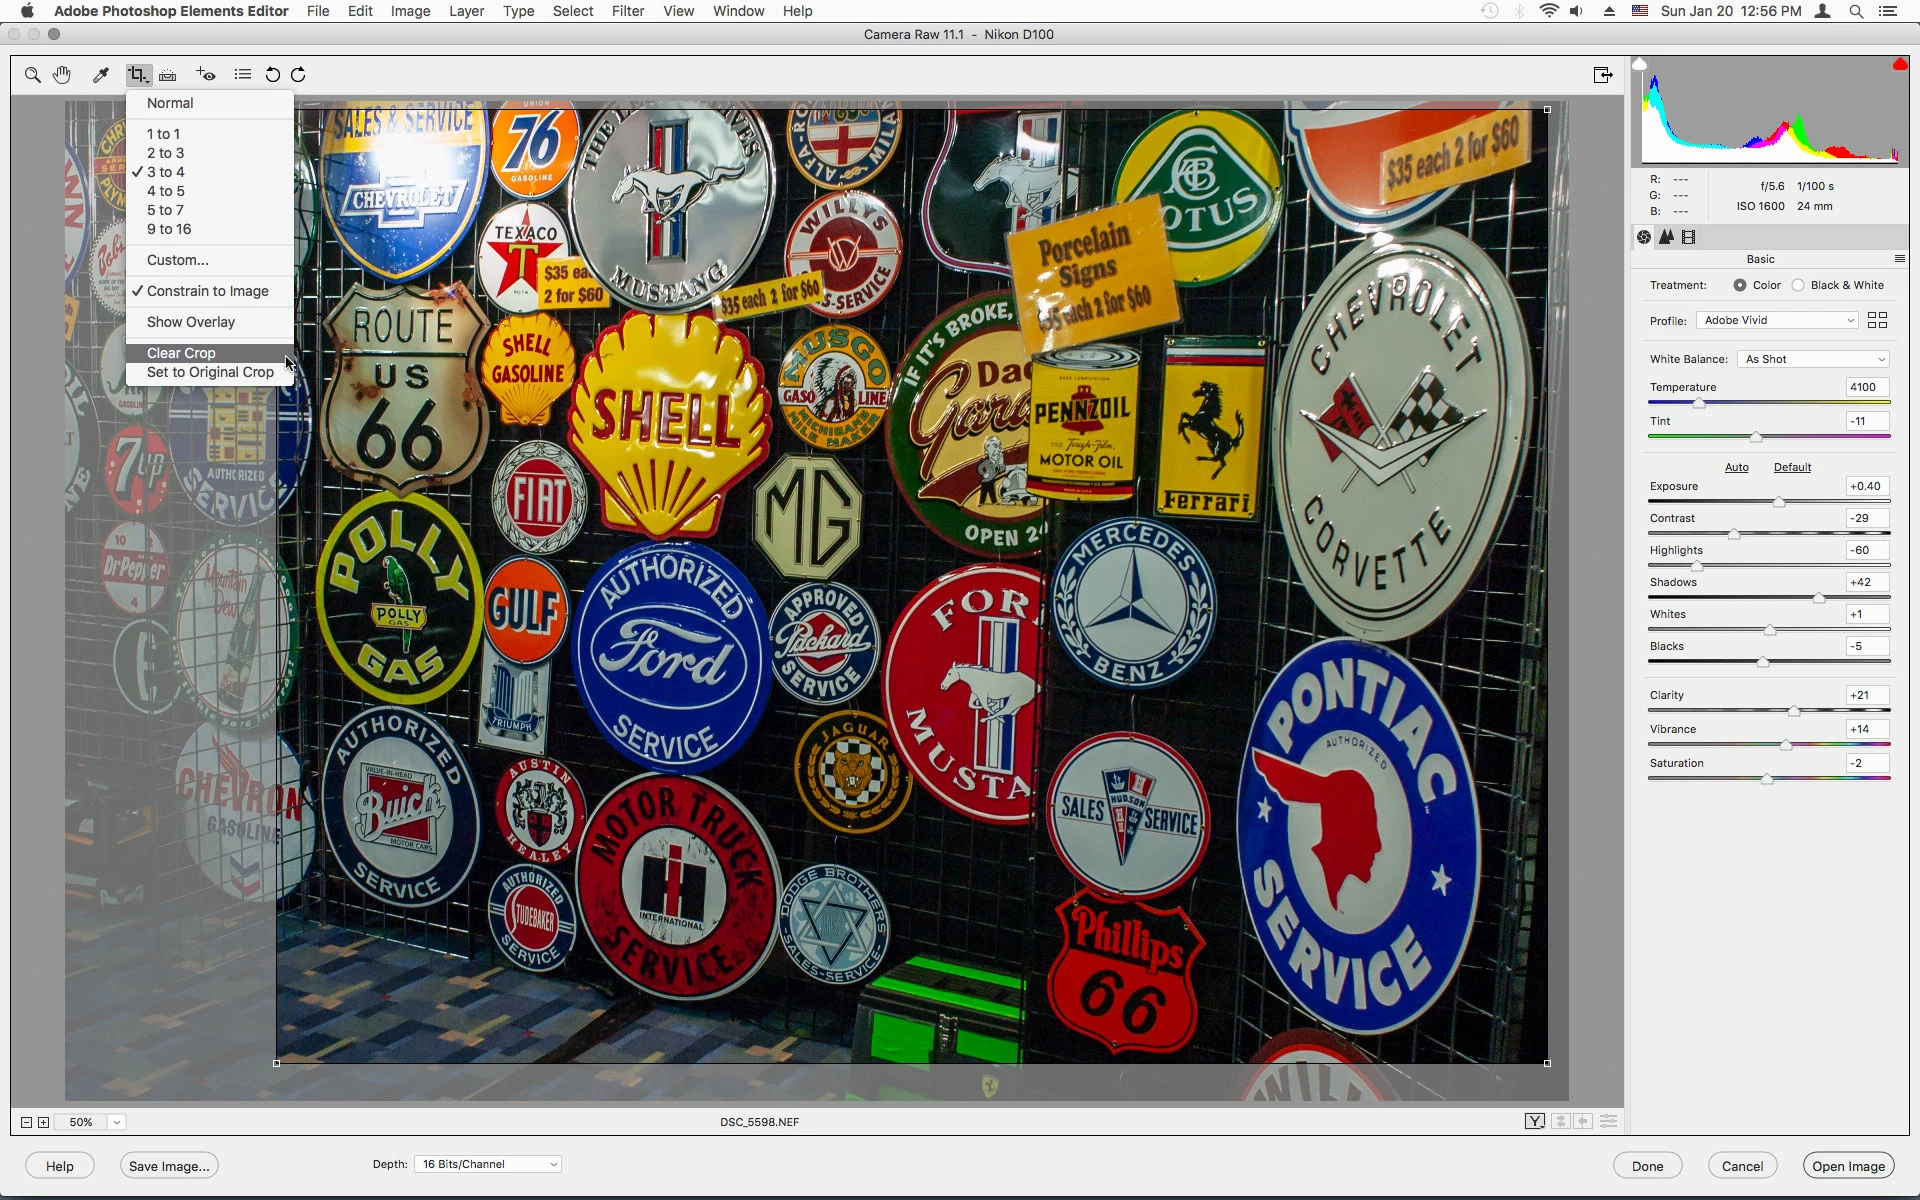This screenshot has width=1920, height=1200.
Task: Select the Color treatment radio button
Action: (1740, 285)
